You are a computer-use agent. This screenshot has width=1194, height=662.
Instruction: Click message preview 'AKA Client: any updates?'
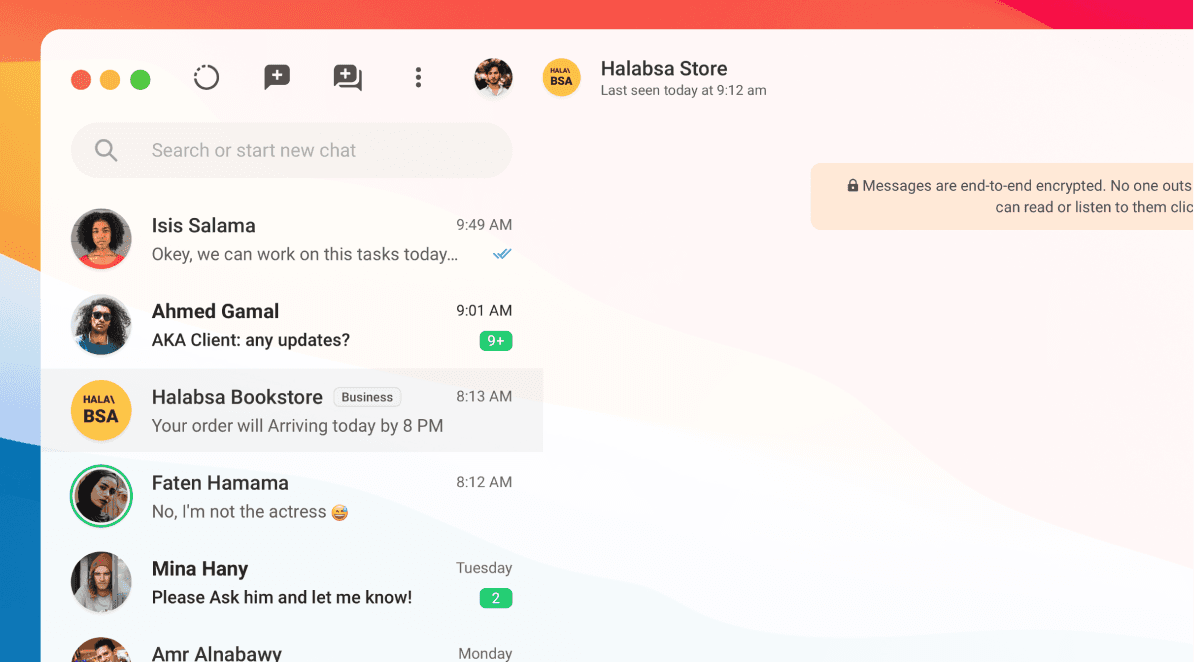pos(251,340)
